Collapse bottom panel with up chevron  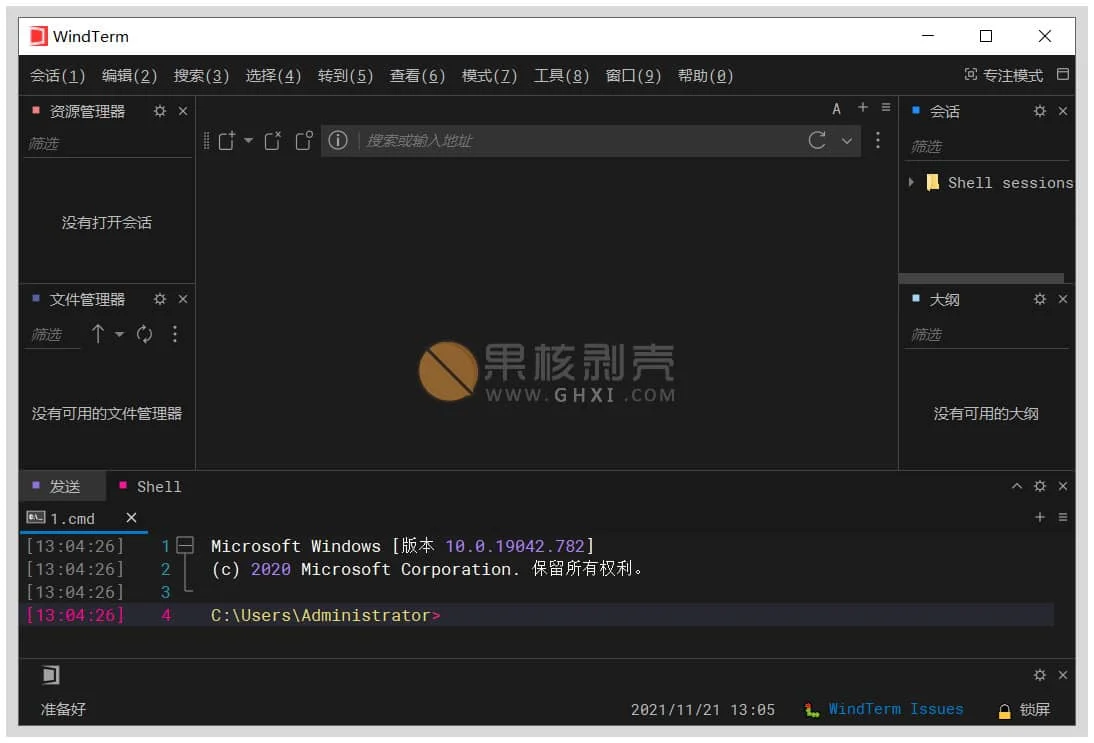point(1017,486)
